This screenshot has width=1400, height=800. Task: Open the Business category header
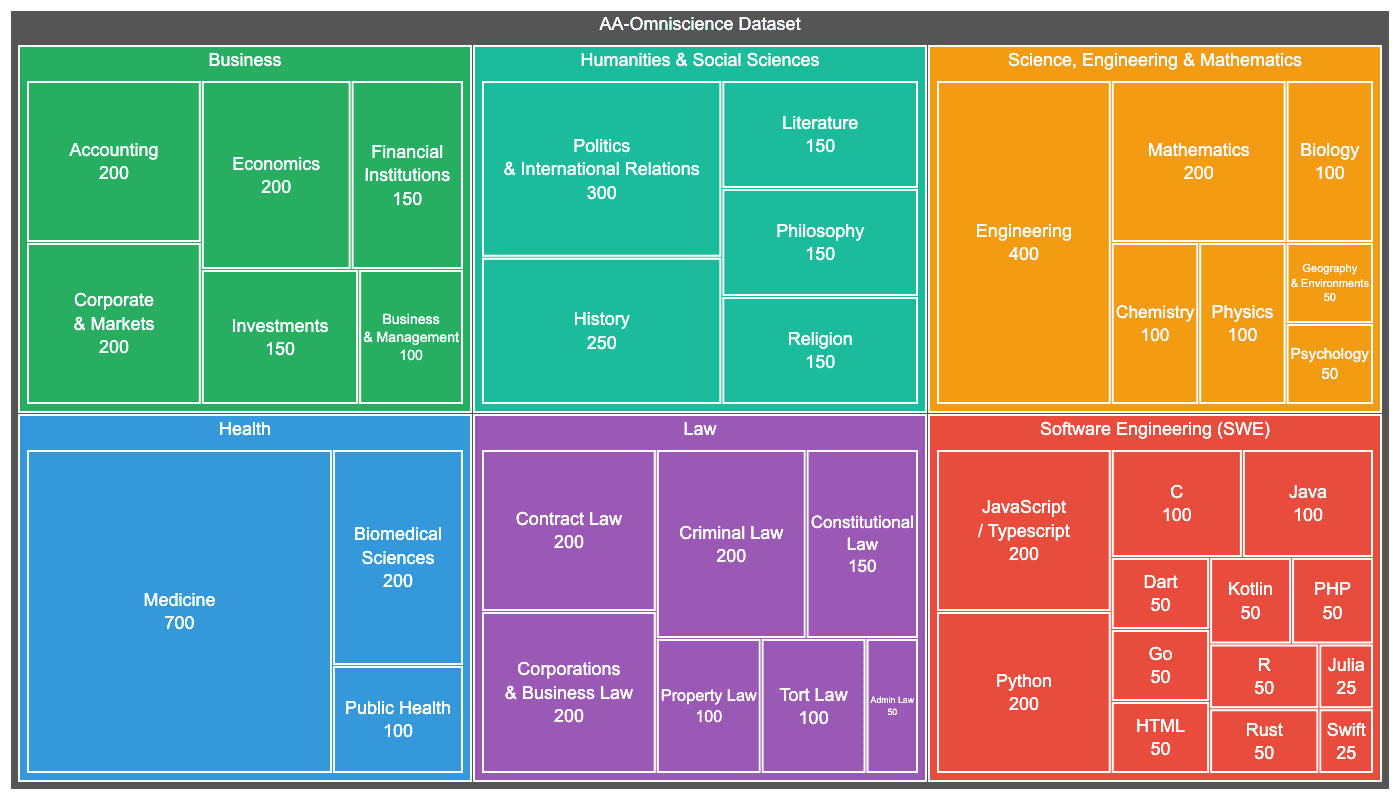(244, 60)
